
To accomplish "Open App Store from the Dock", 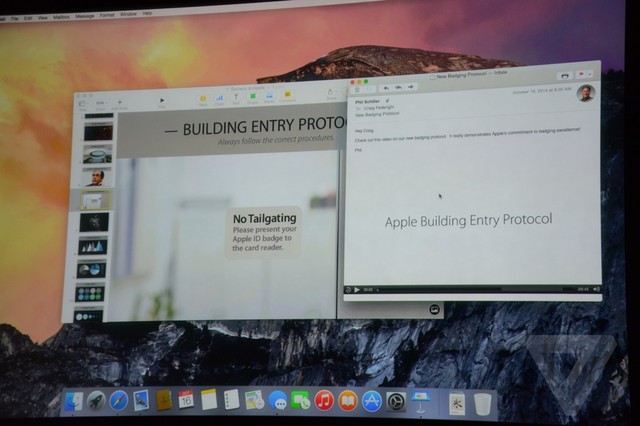I will pos(371,402).
